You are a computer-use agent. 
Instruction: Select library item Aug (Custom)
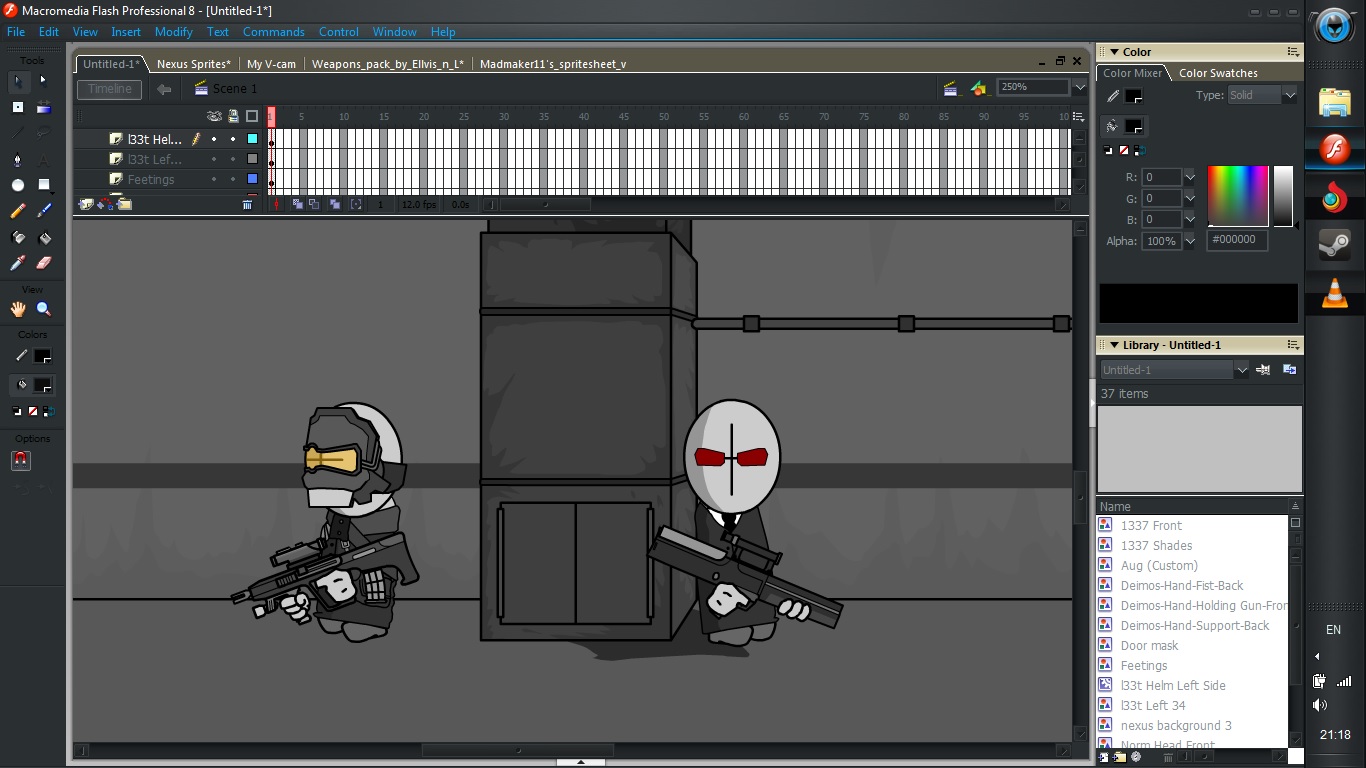[x=1159, y=565]
